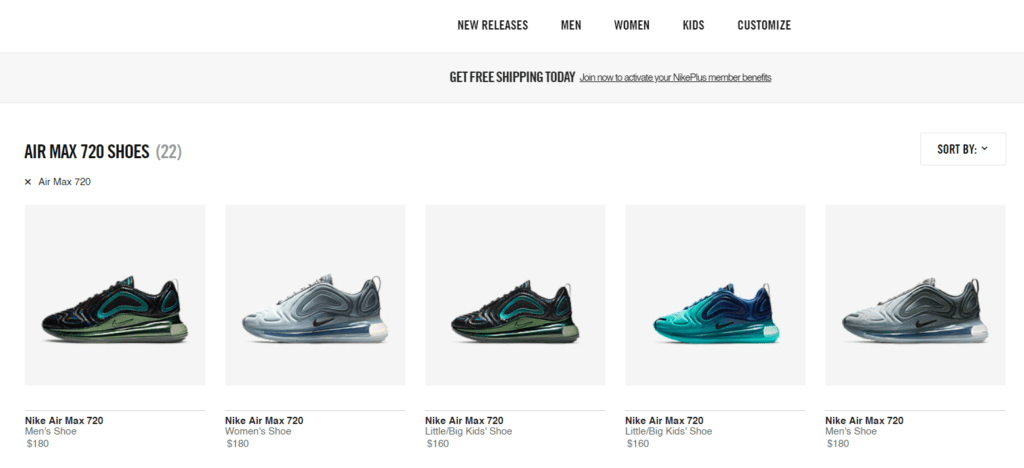Open the dark grey men's shoe thumbnail
Screen dimensions: 1024x468
coord(915,295)
